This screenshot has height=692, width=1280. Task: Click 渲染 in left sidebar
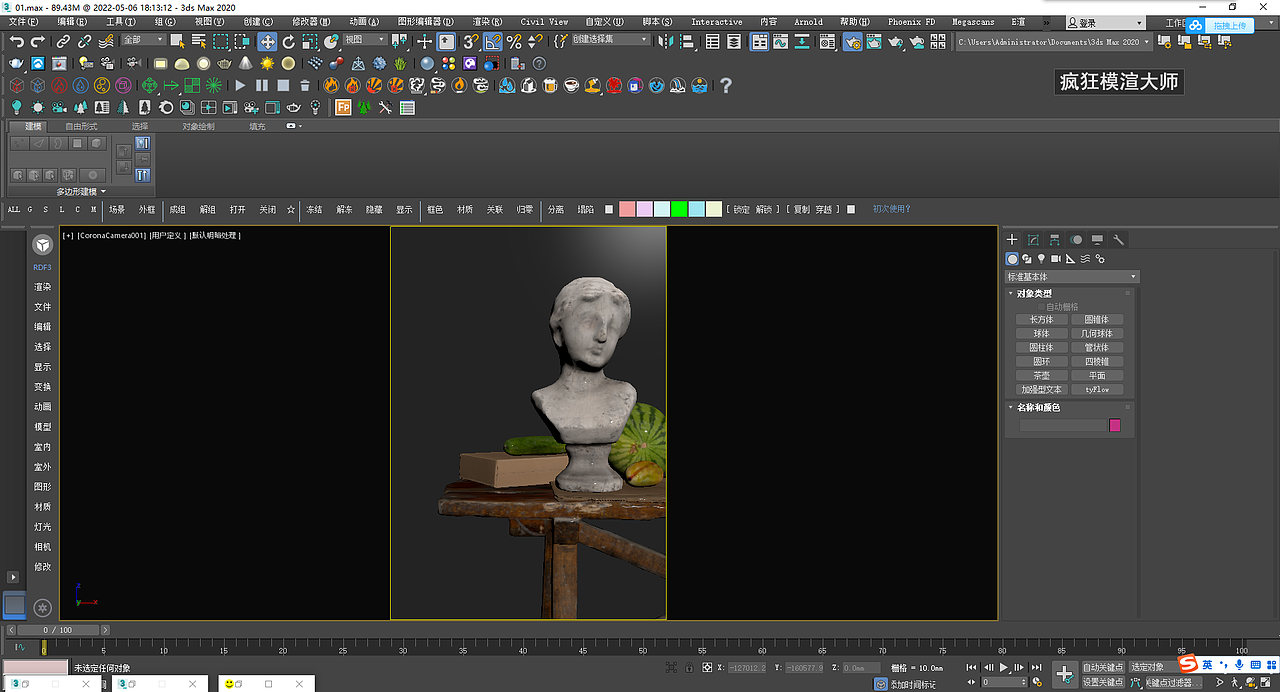42,287
